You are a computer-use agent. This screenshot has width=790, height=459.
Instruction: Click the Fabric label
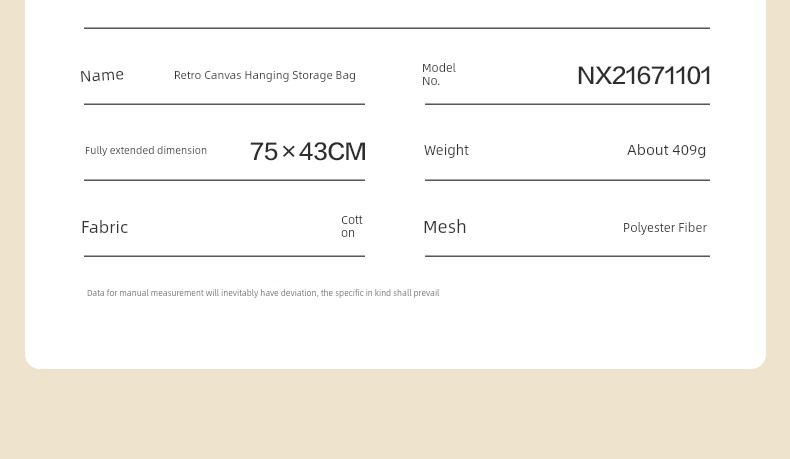pos(104,227)
